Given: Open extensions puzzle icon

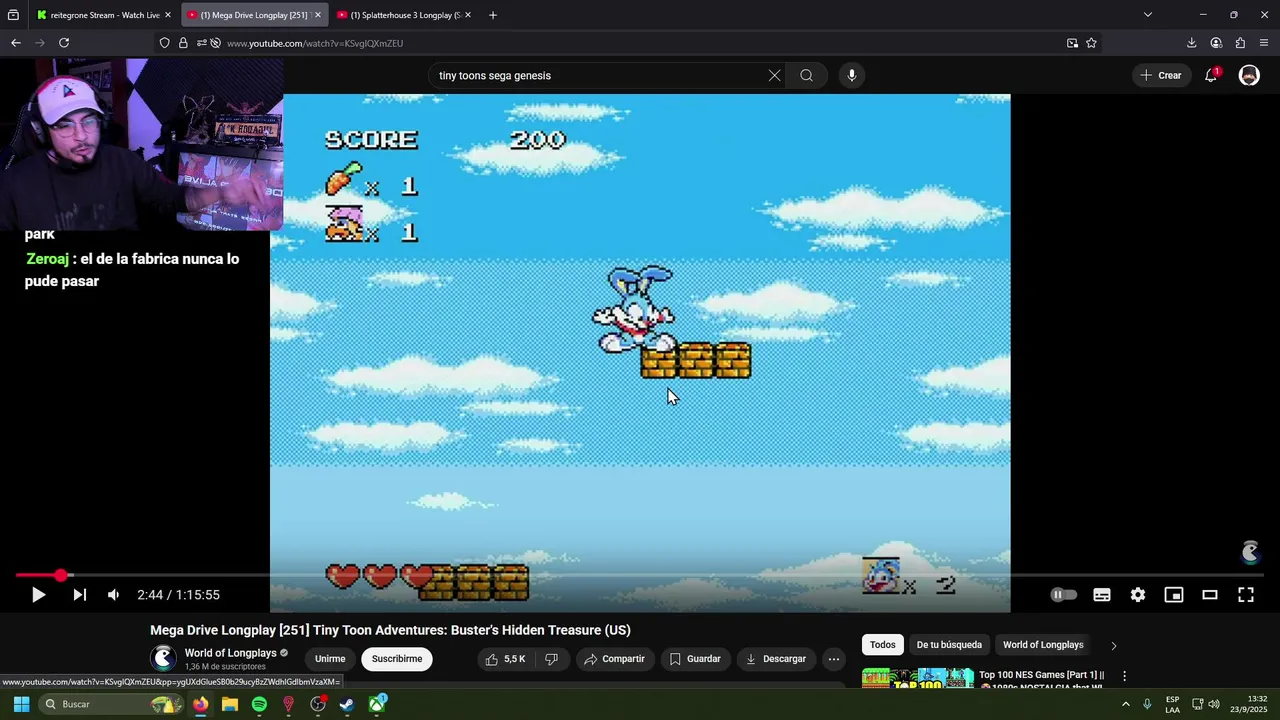Looking at the screenshot, I should pyautogui.click(x=1240, y=43).
